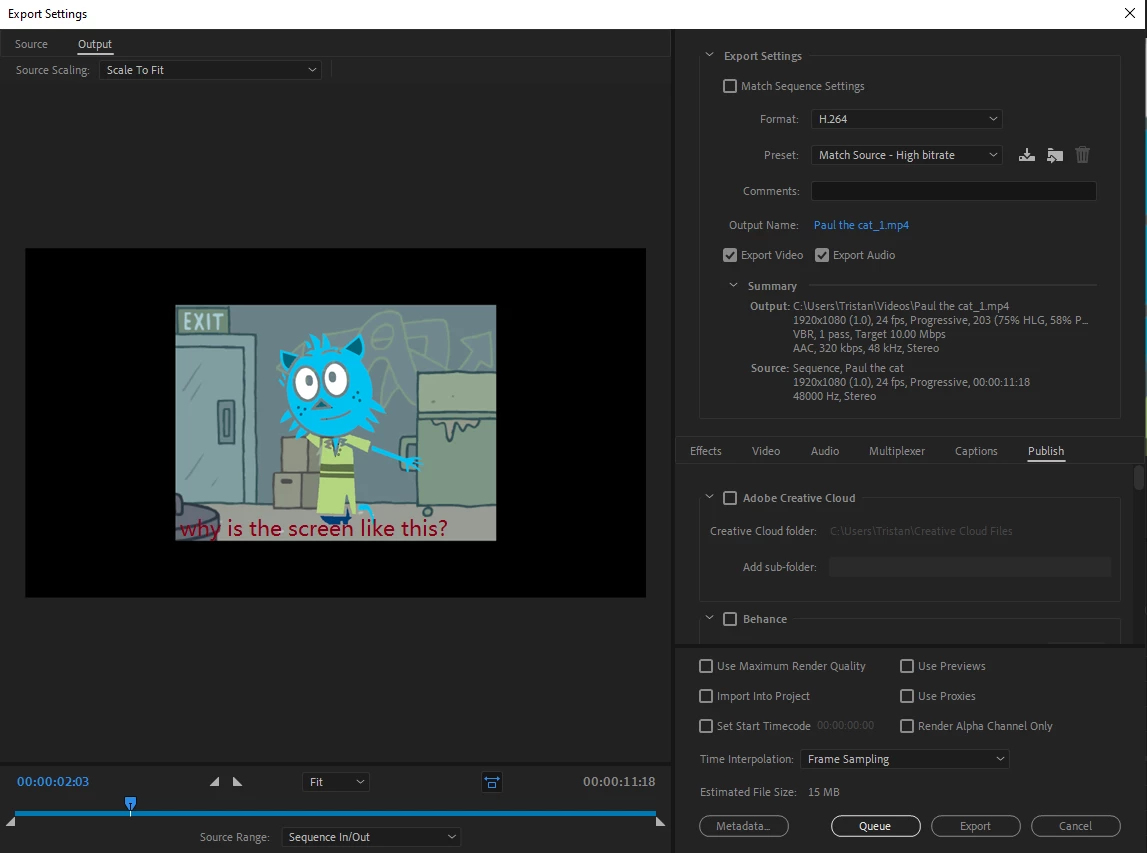Select the Output tab
Image resolution: width=1147 pixels, height=853 pixels.
[x=95, y=44]
